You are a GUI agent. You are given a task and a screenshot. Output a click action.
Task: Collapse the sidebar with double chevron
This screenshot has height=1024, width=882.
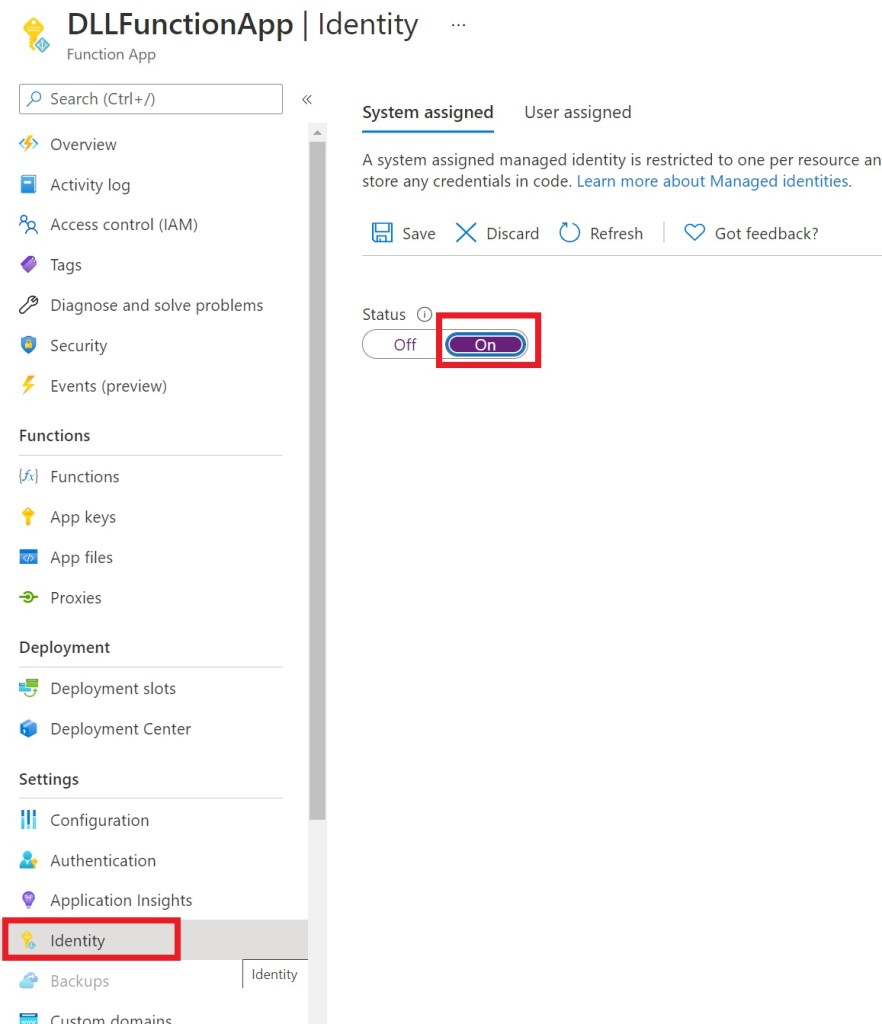click(x=307, y=99)
